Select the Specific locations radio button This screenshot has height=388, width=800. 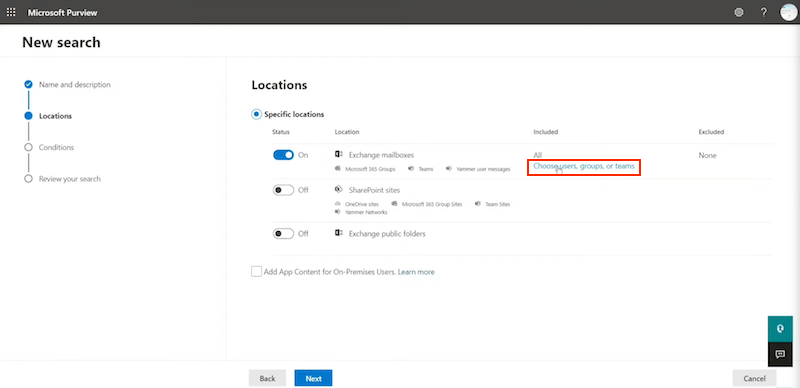pyautogui.click(x=256, y=114)
